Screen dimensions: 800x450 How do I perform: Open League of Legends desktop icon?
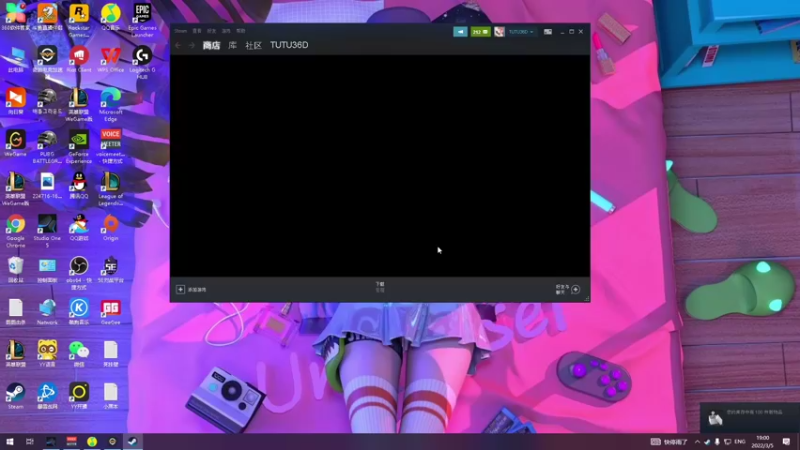point(111,189)
